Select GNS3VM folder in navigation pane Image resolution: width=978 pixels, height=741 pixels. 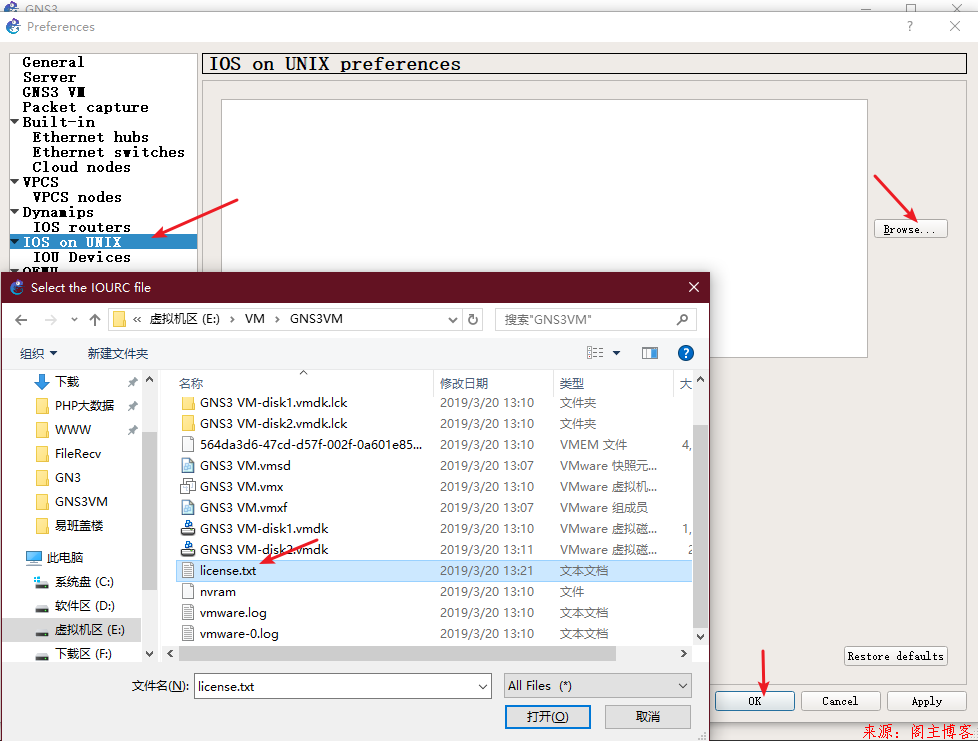(x=81, y=501)
